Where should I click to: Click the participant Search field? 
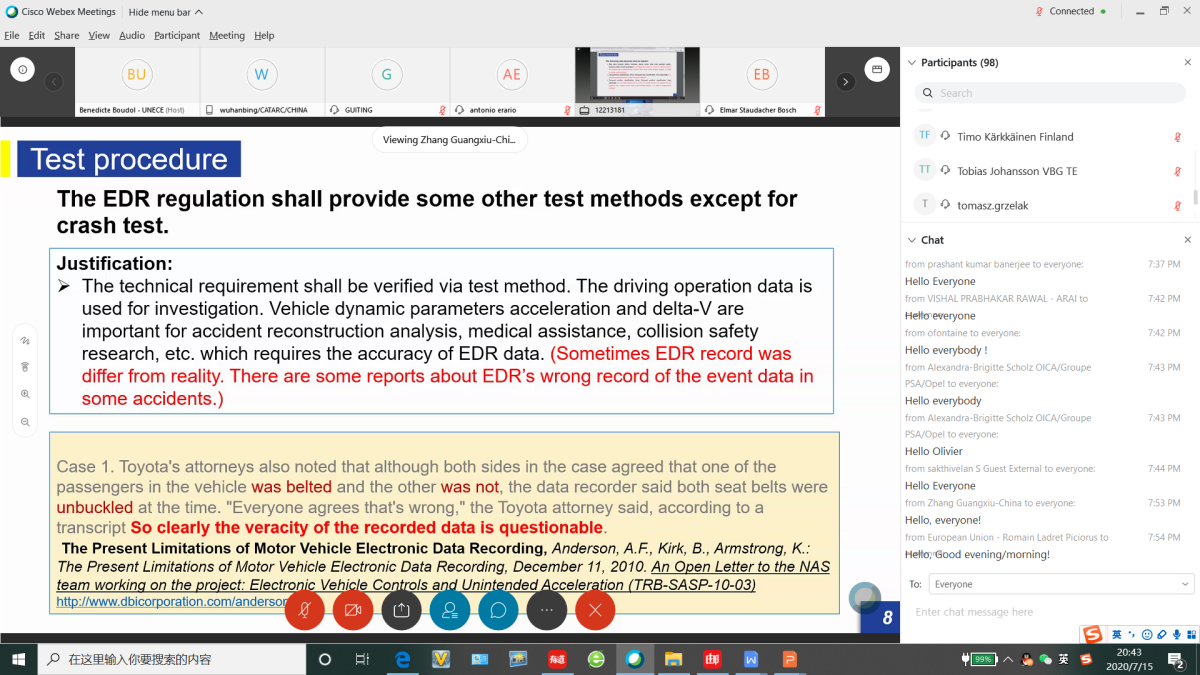1055,93
